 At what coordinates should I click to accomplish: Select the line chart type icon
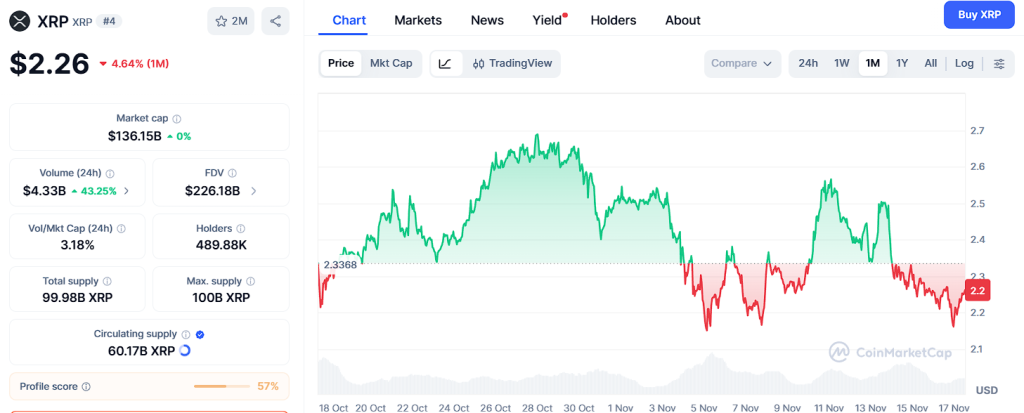[x=445, y=63]
